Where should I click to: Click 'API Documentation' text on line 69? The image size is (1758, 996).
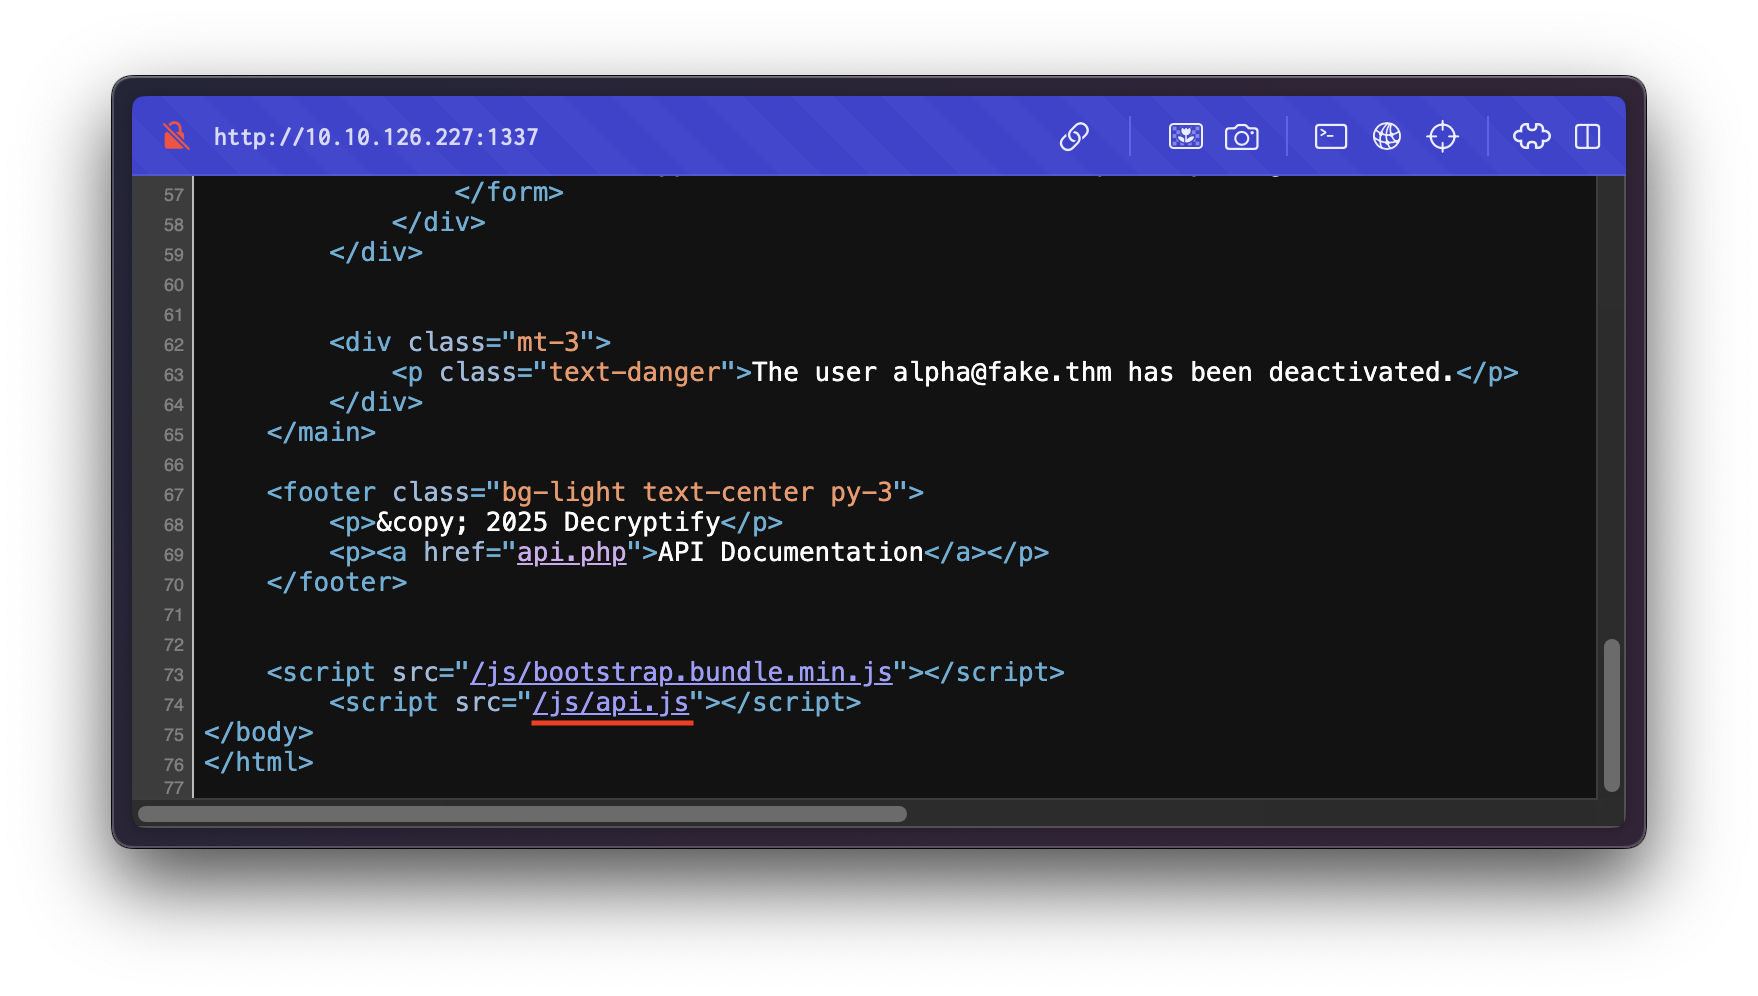pyautogui.click(x=791, y=552)
